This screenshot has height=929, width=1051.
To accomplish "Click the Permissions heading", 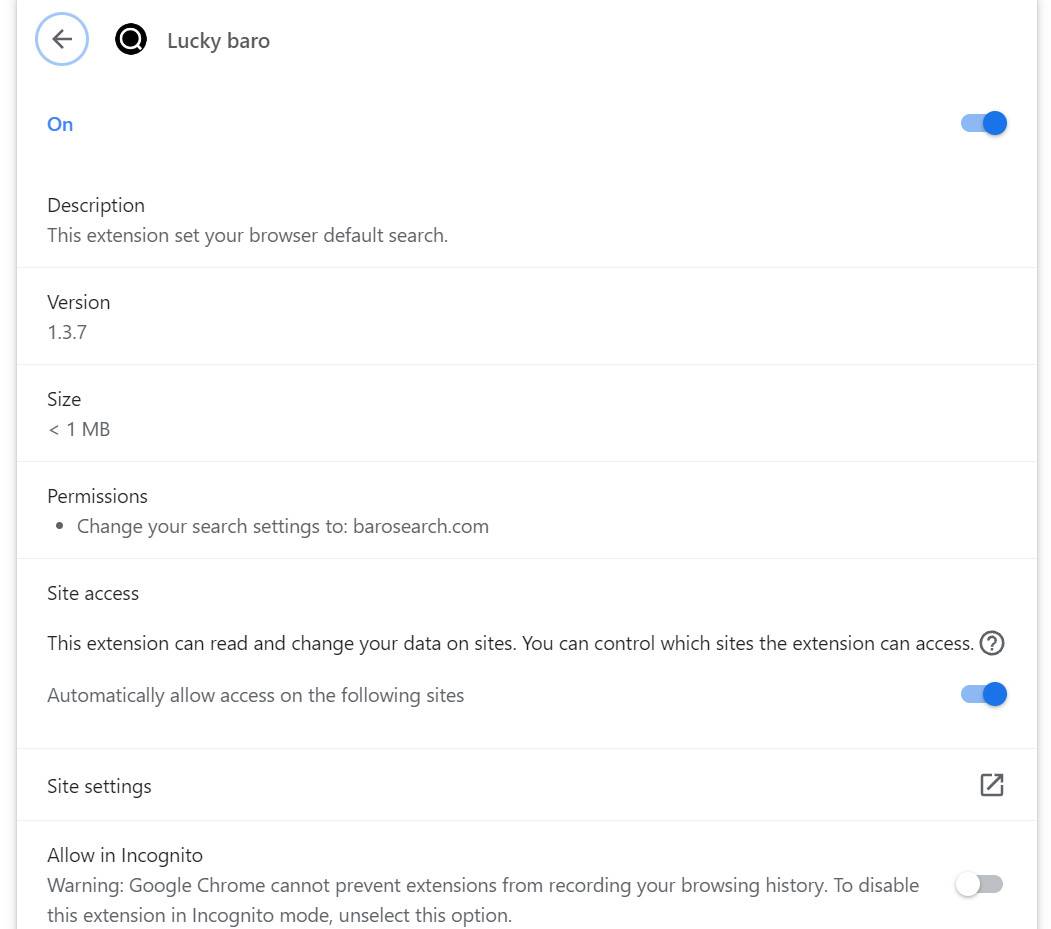I will pos(97,496).
